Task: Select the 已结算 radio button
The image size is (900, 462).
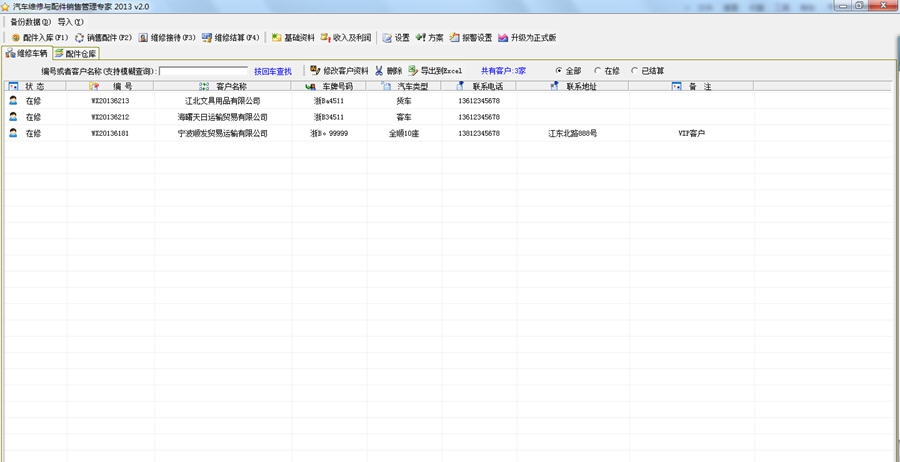Action: [x=648, y=71]
